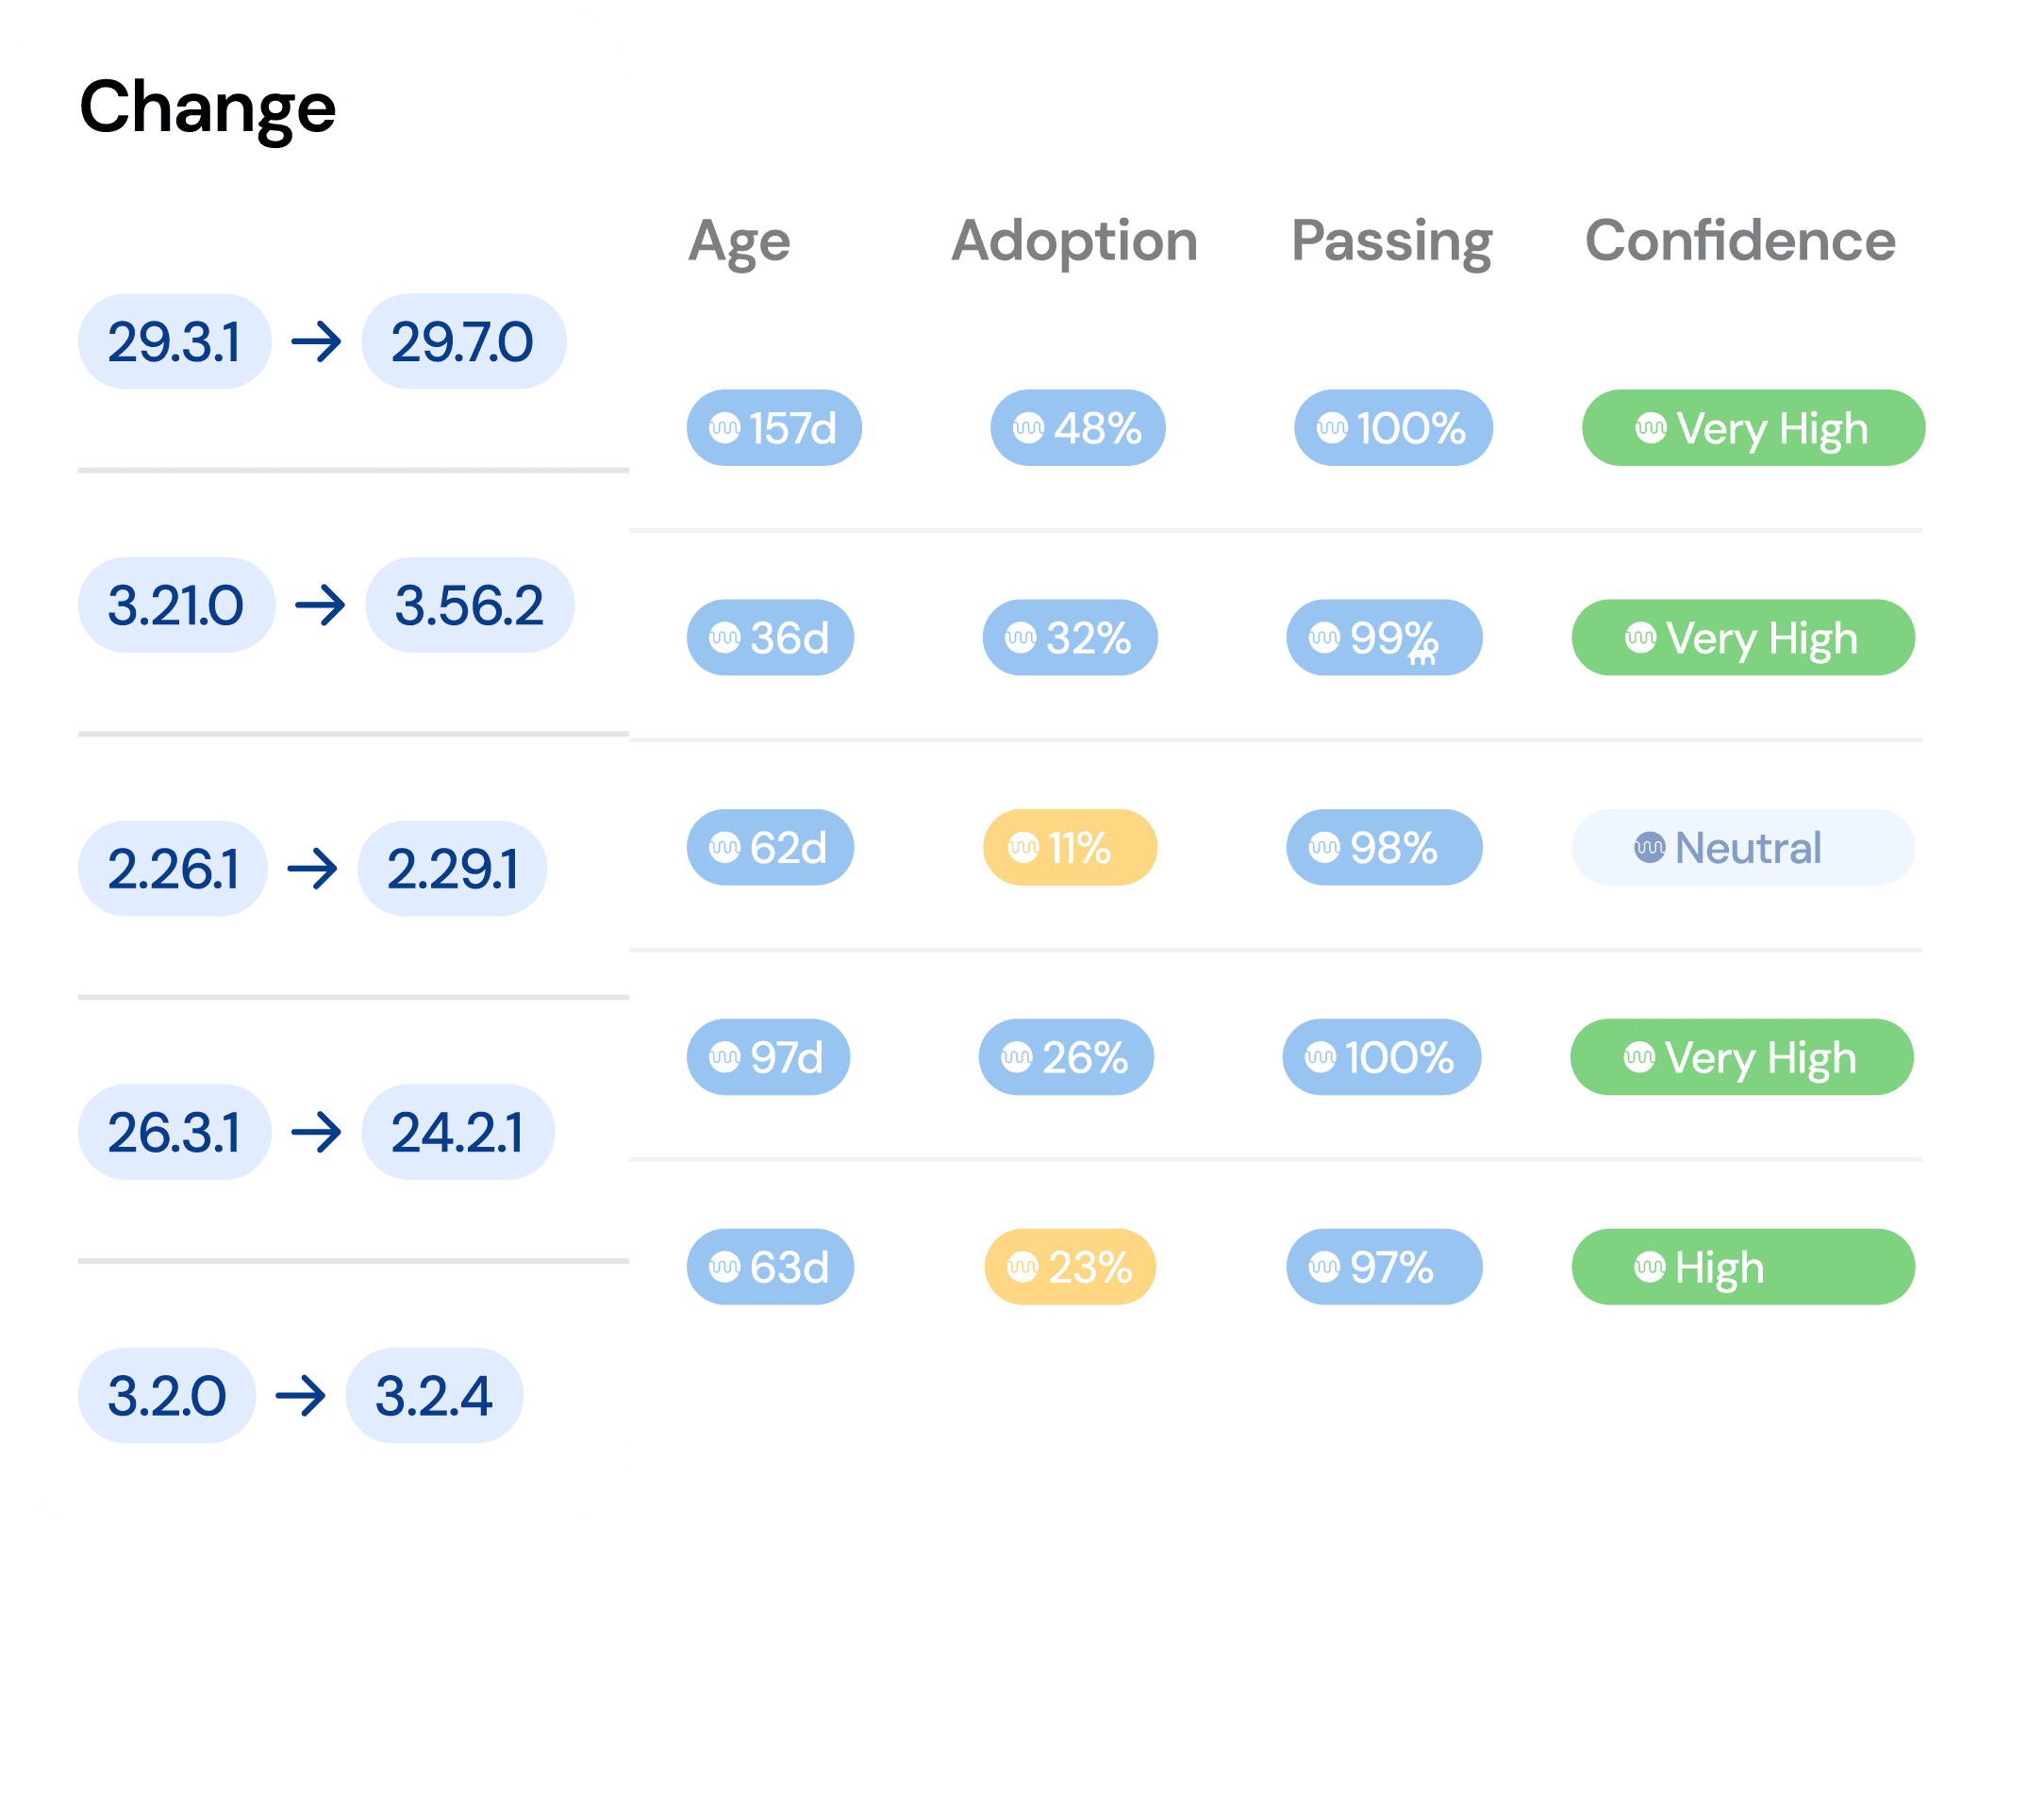Click the Confidence column header
The height and width of the screenshot is (1808, 2044).
click(1740, 242)
